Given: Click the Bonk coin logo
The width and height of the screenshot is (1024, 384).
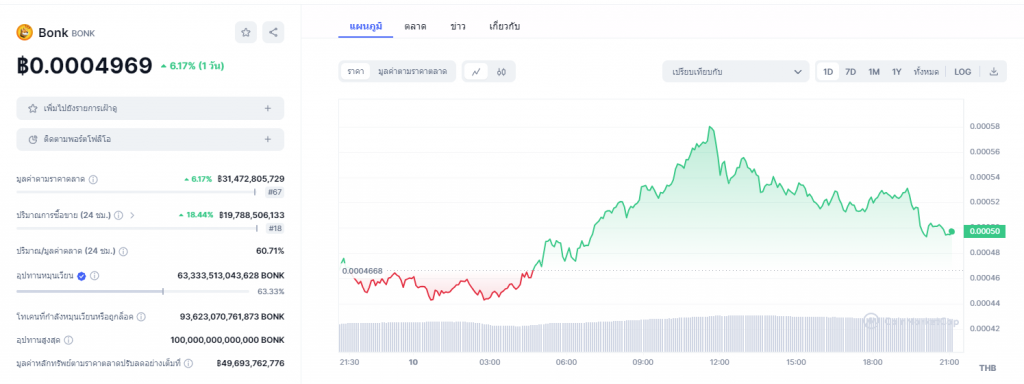Looking at the screenshot, I should pos(25,32).
